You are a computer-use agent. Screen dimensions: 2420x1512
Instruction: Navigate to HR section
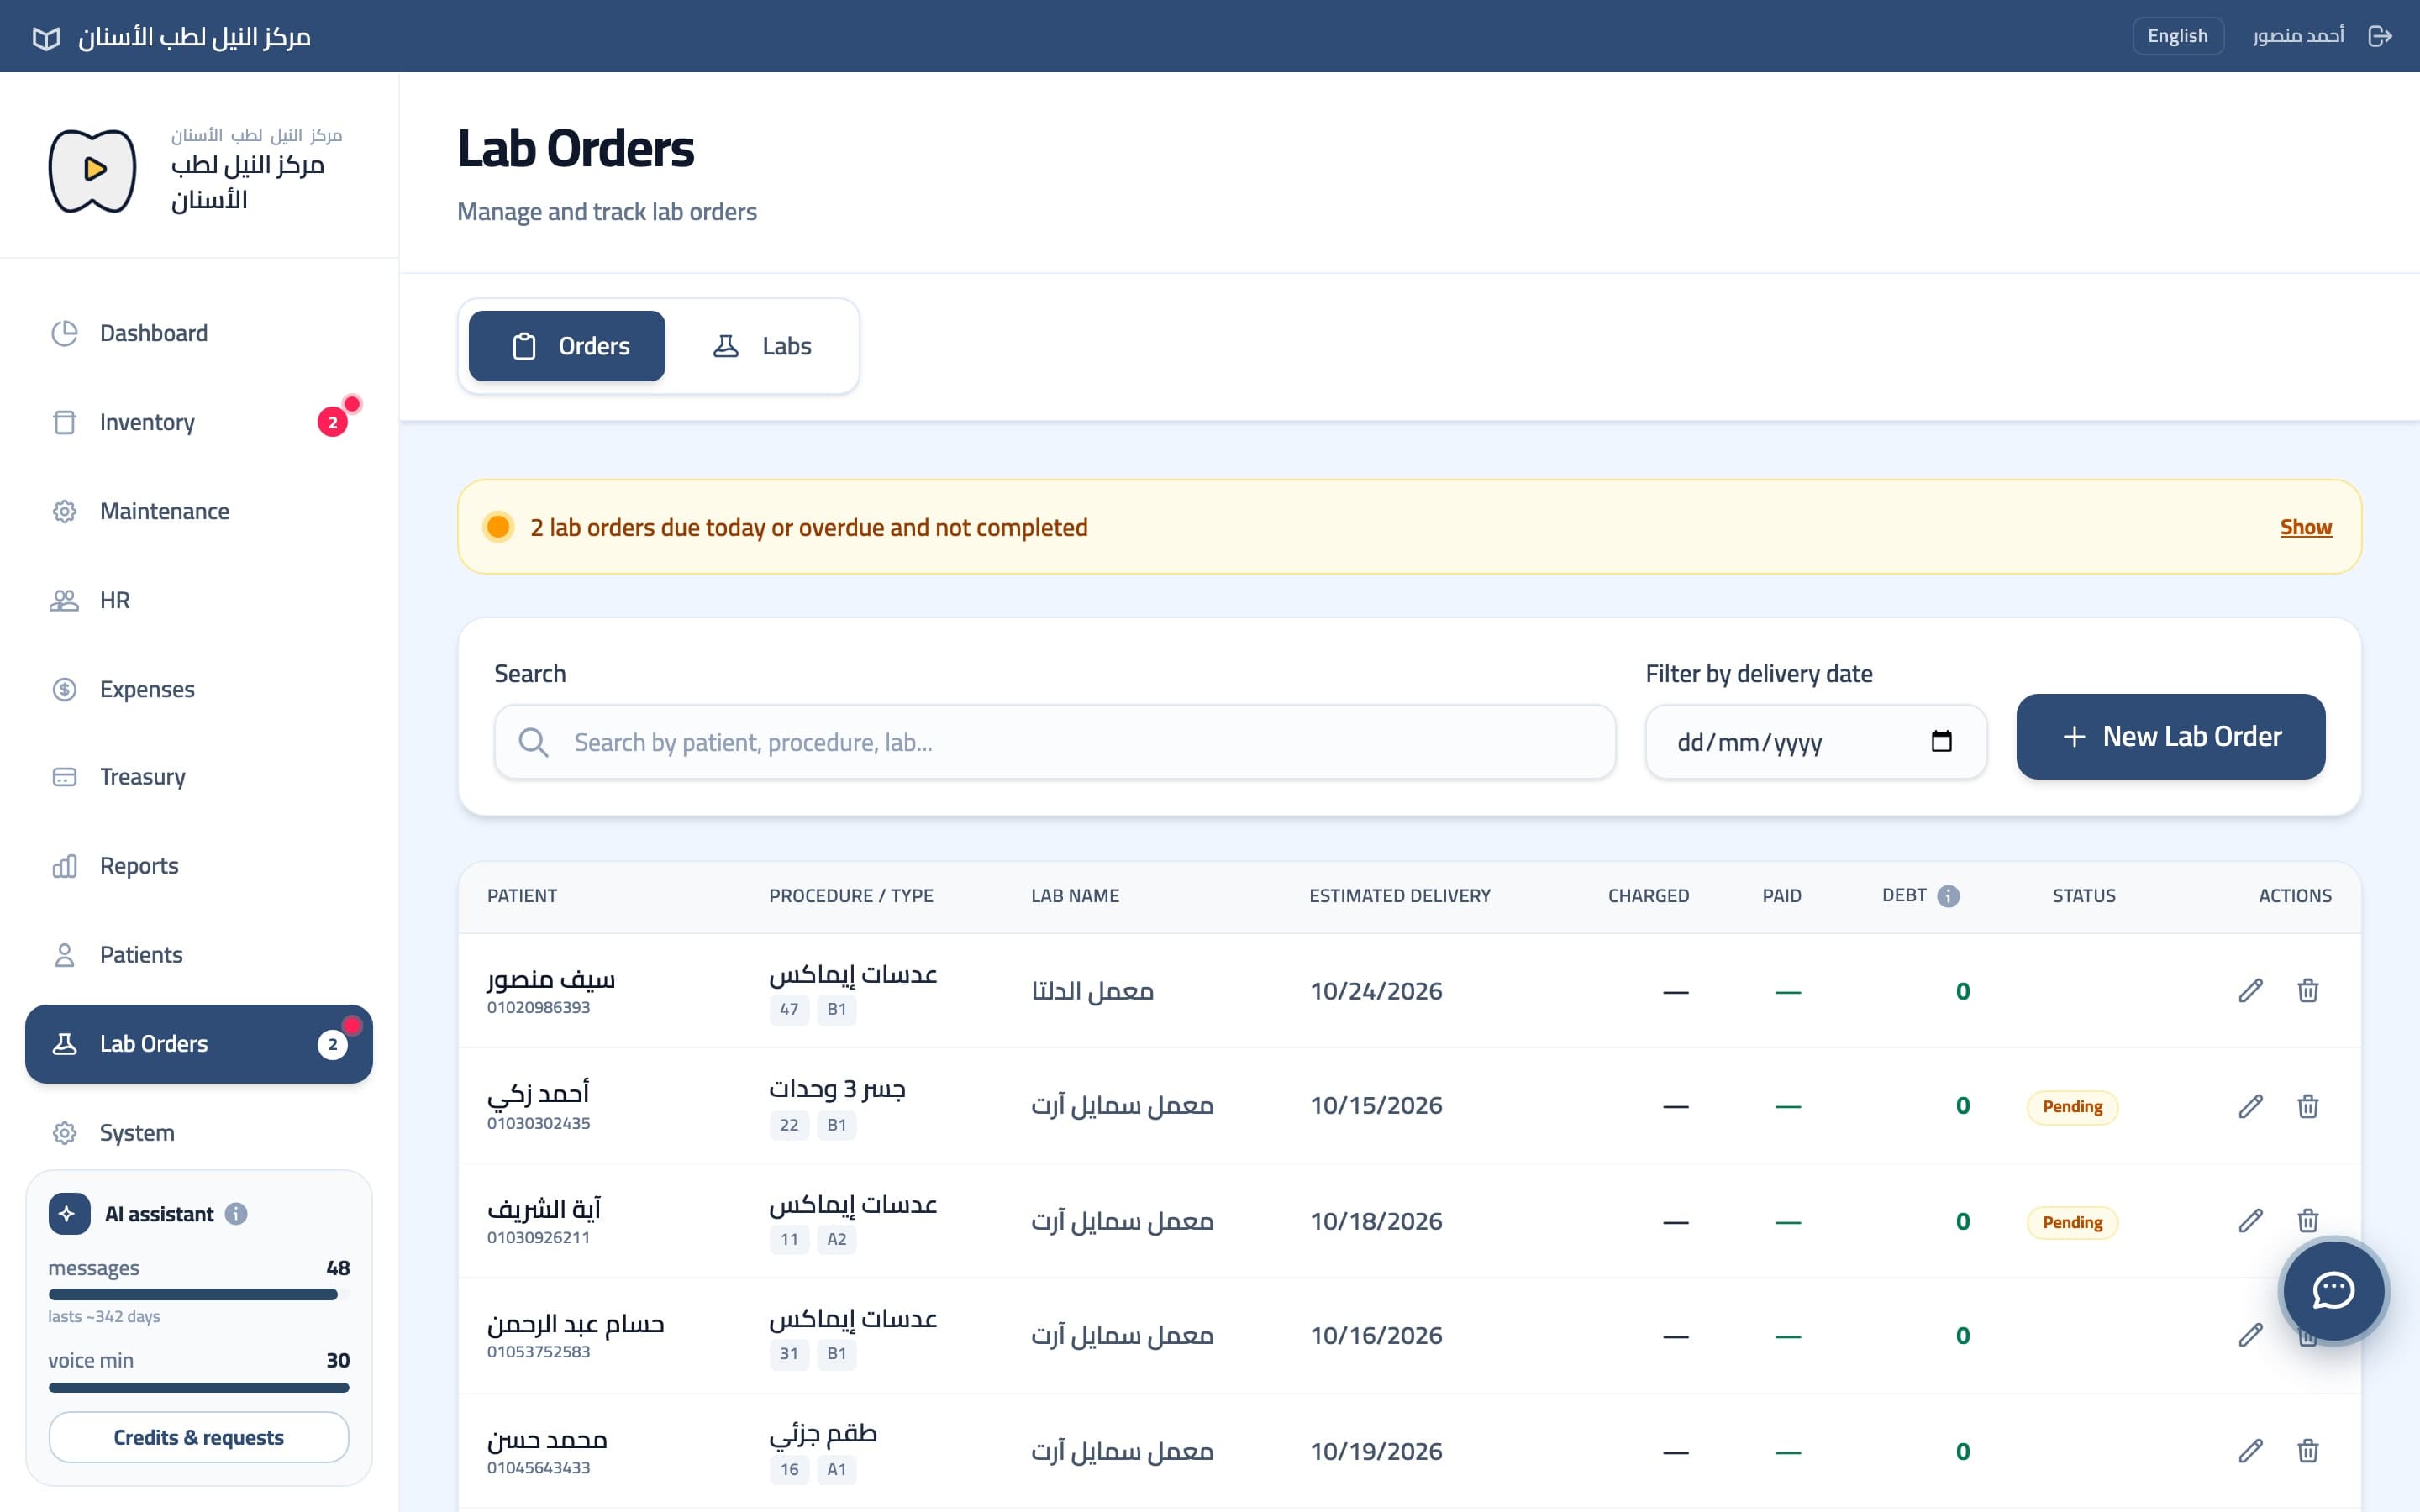pyautogui.click(x=199, y=600)
